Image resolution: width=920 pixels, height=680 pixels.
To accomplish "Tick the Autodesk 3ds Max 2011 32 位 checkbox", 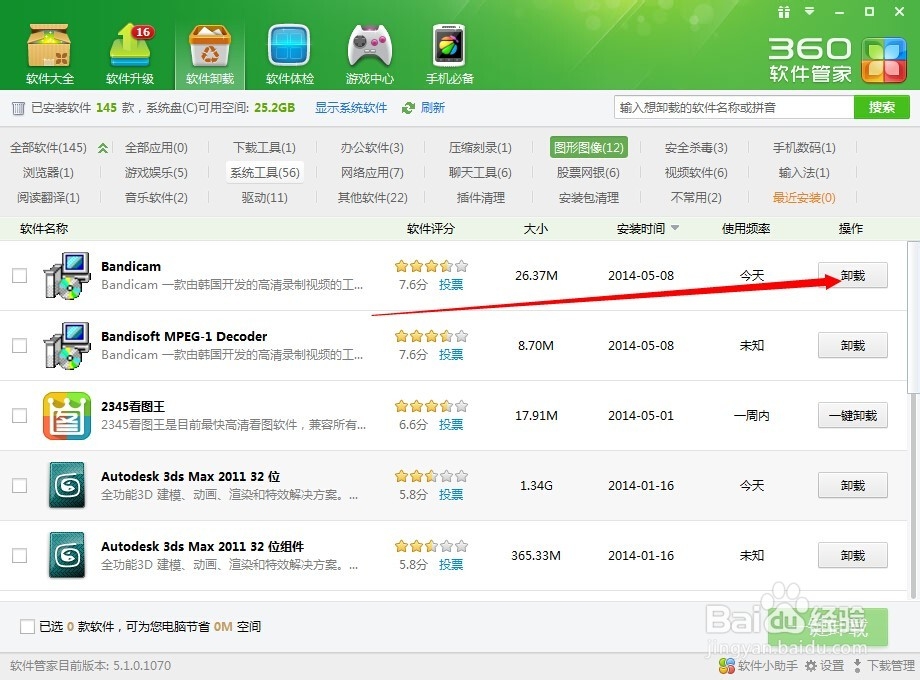I will pyautogui.click(x=19, y=485).
